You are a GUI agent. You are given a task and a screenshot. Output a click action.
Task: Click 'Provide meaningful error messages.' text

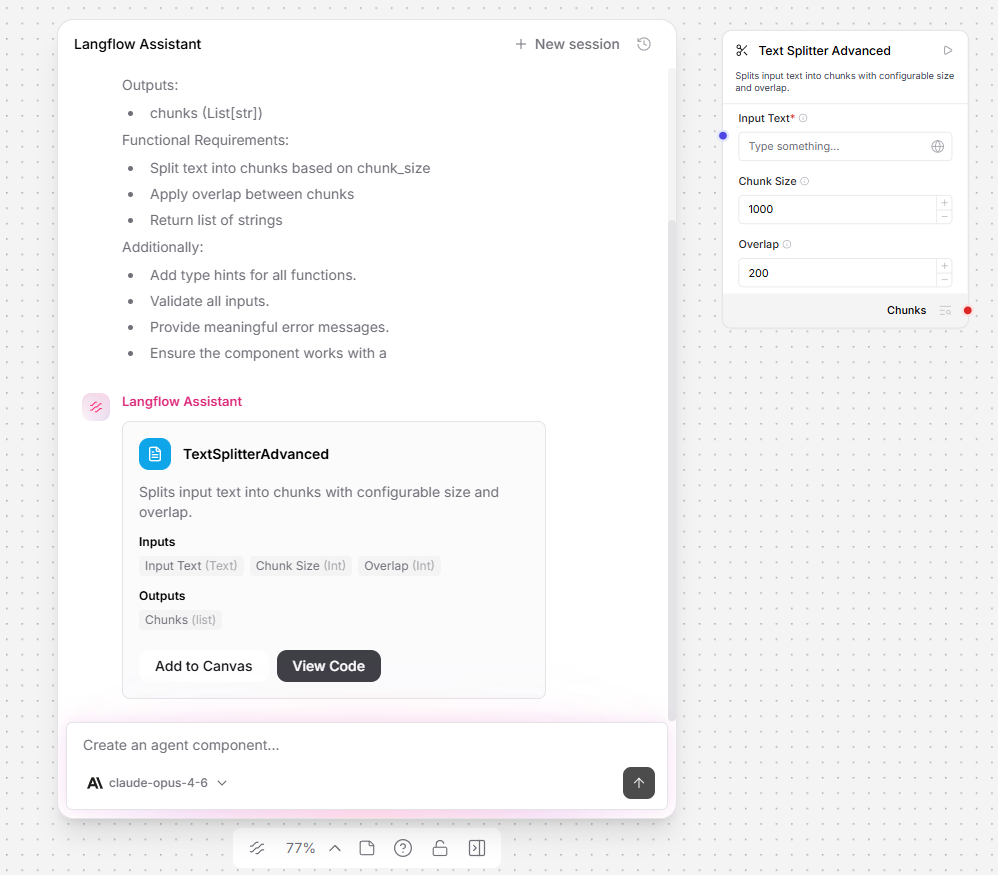click(269, 327)
